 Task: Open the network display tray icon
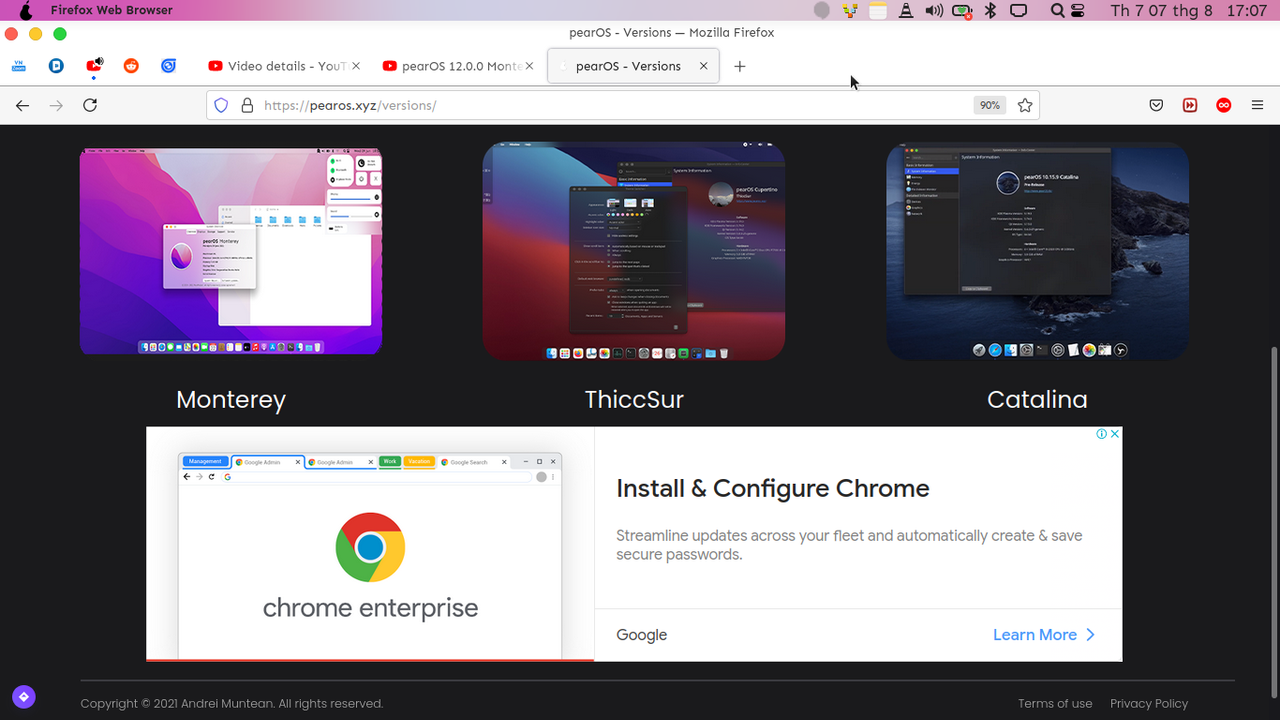[1019, 10]
